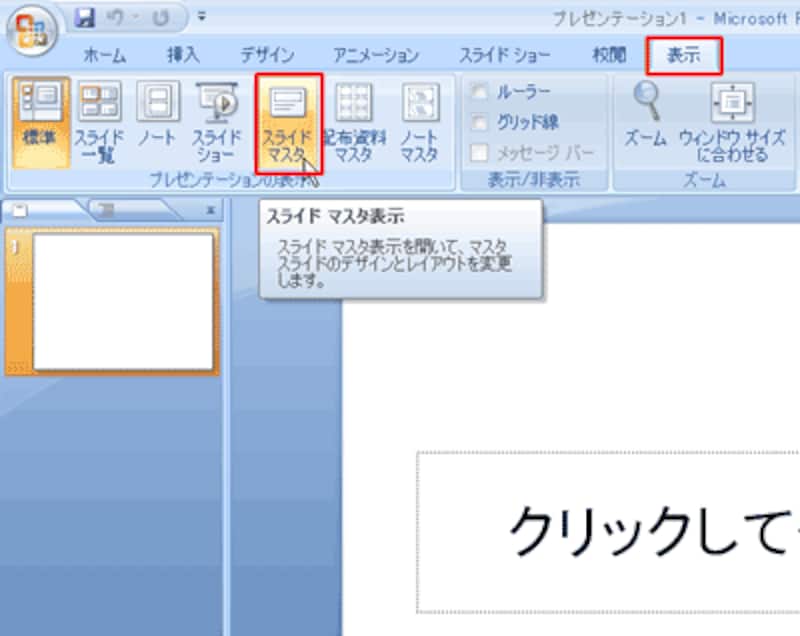The image size is (800, 636).
Task: Open the デザイン ribbon tab
Action: (x=267, y=55)
